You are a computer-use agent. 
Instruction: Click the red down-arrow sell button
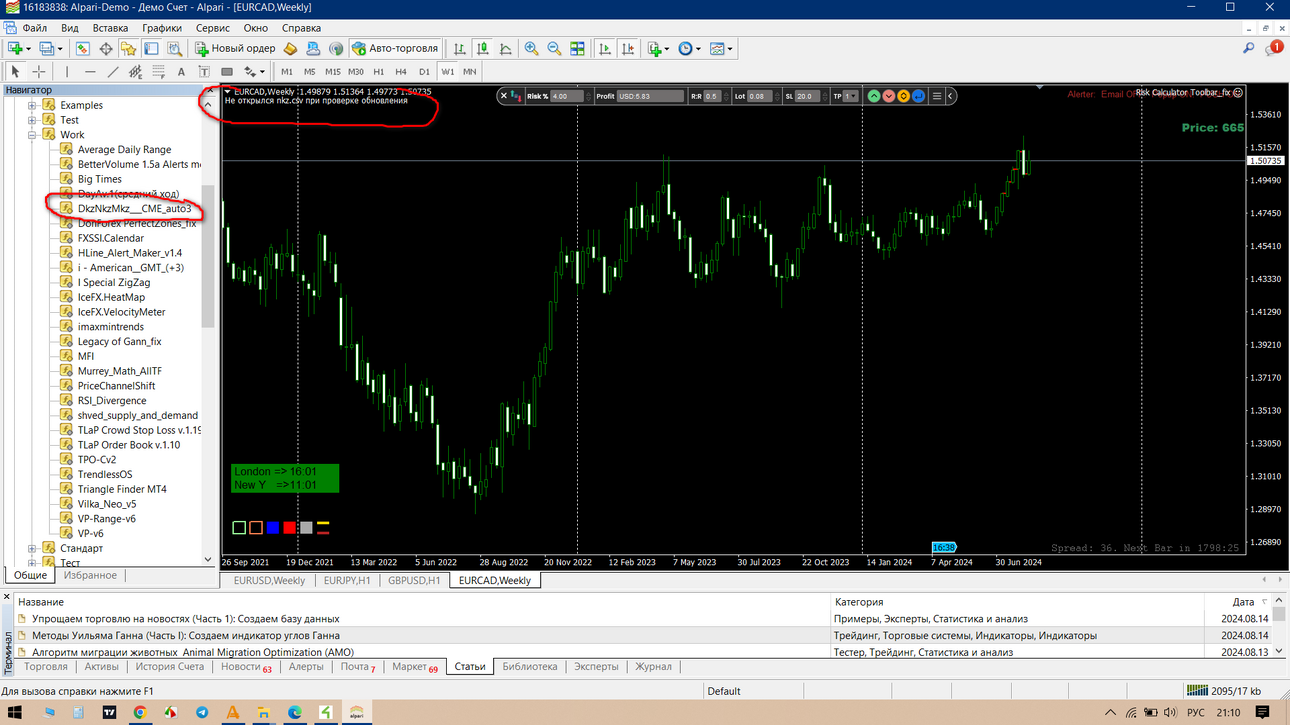[x=889, y=96]
